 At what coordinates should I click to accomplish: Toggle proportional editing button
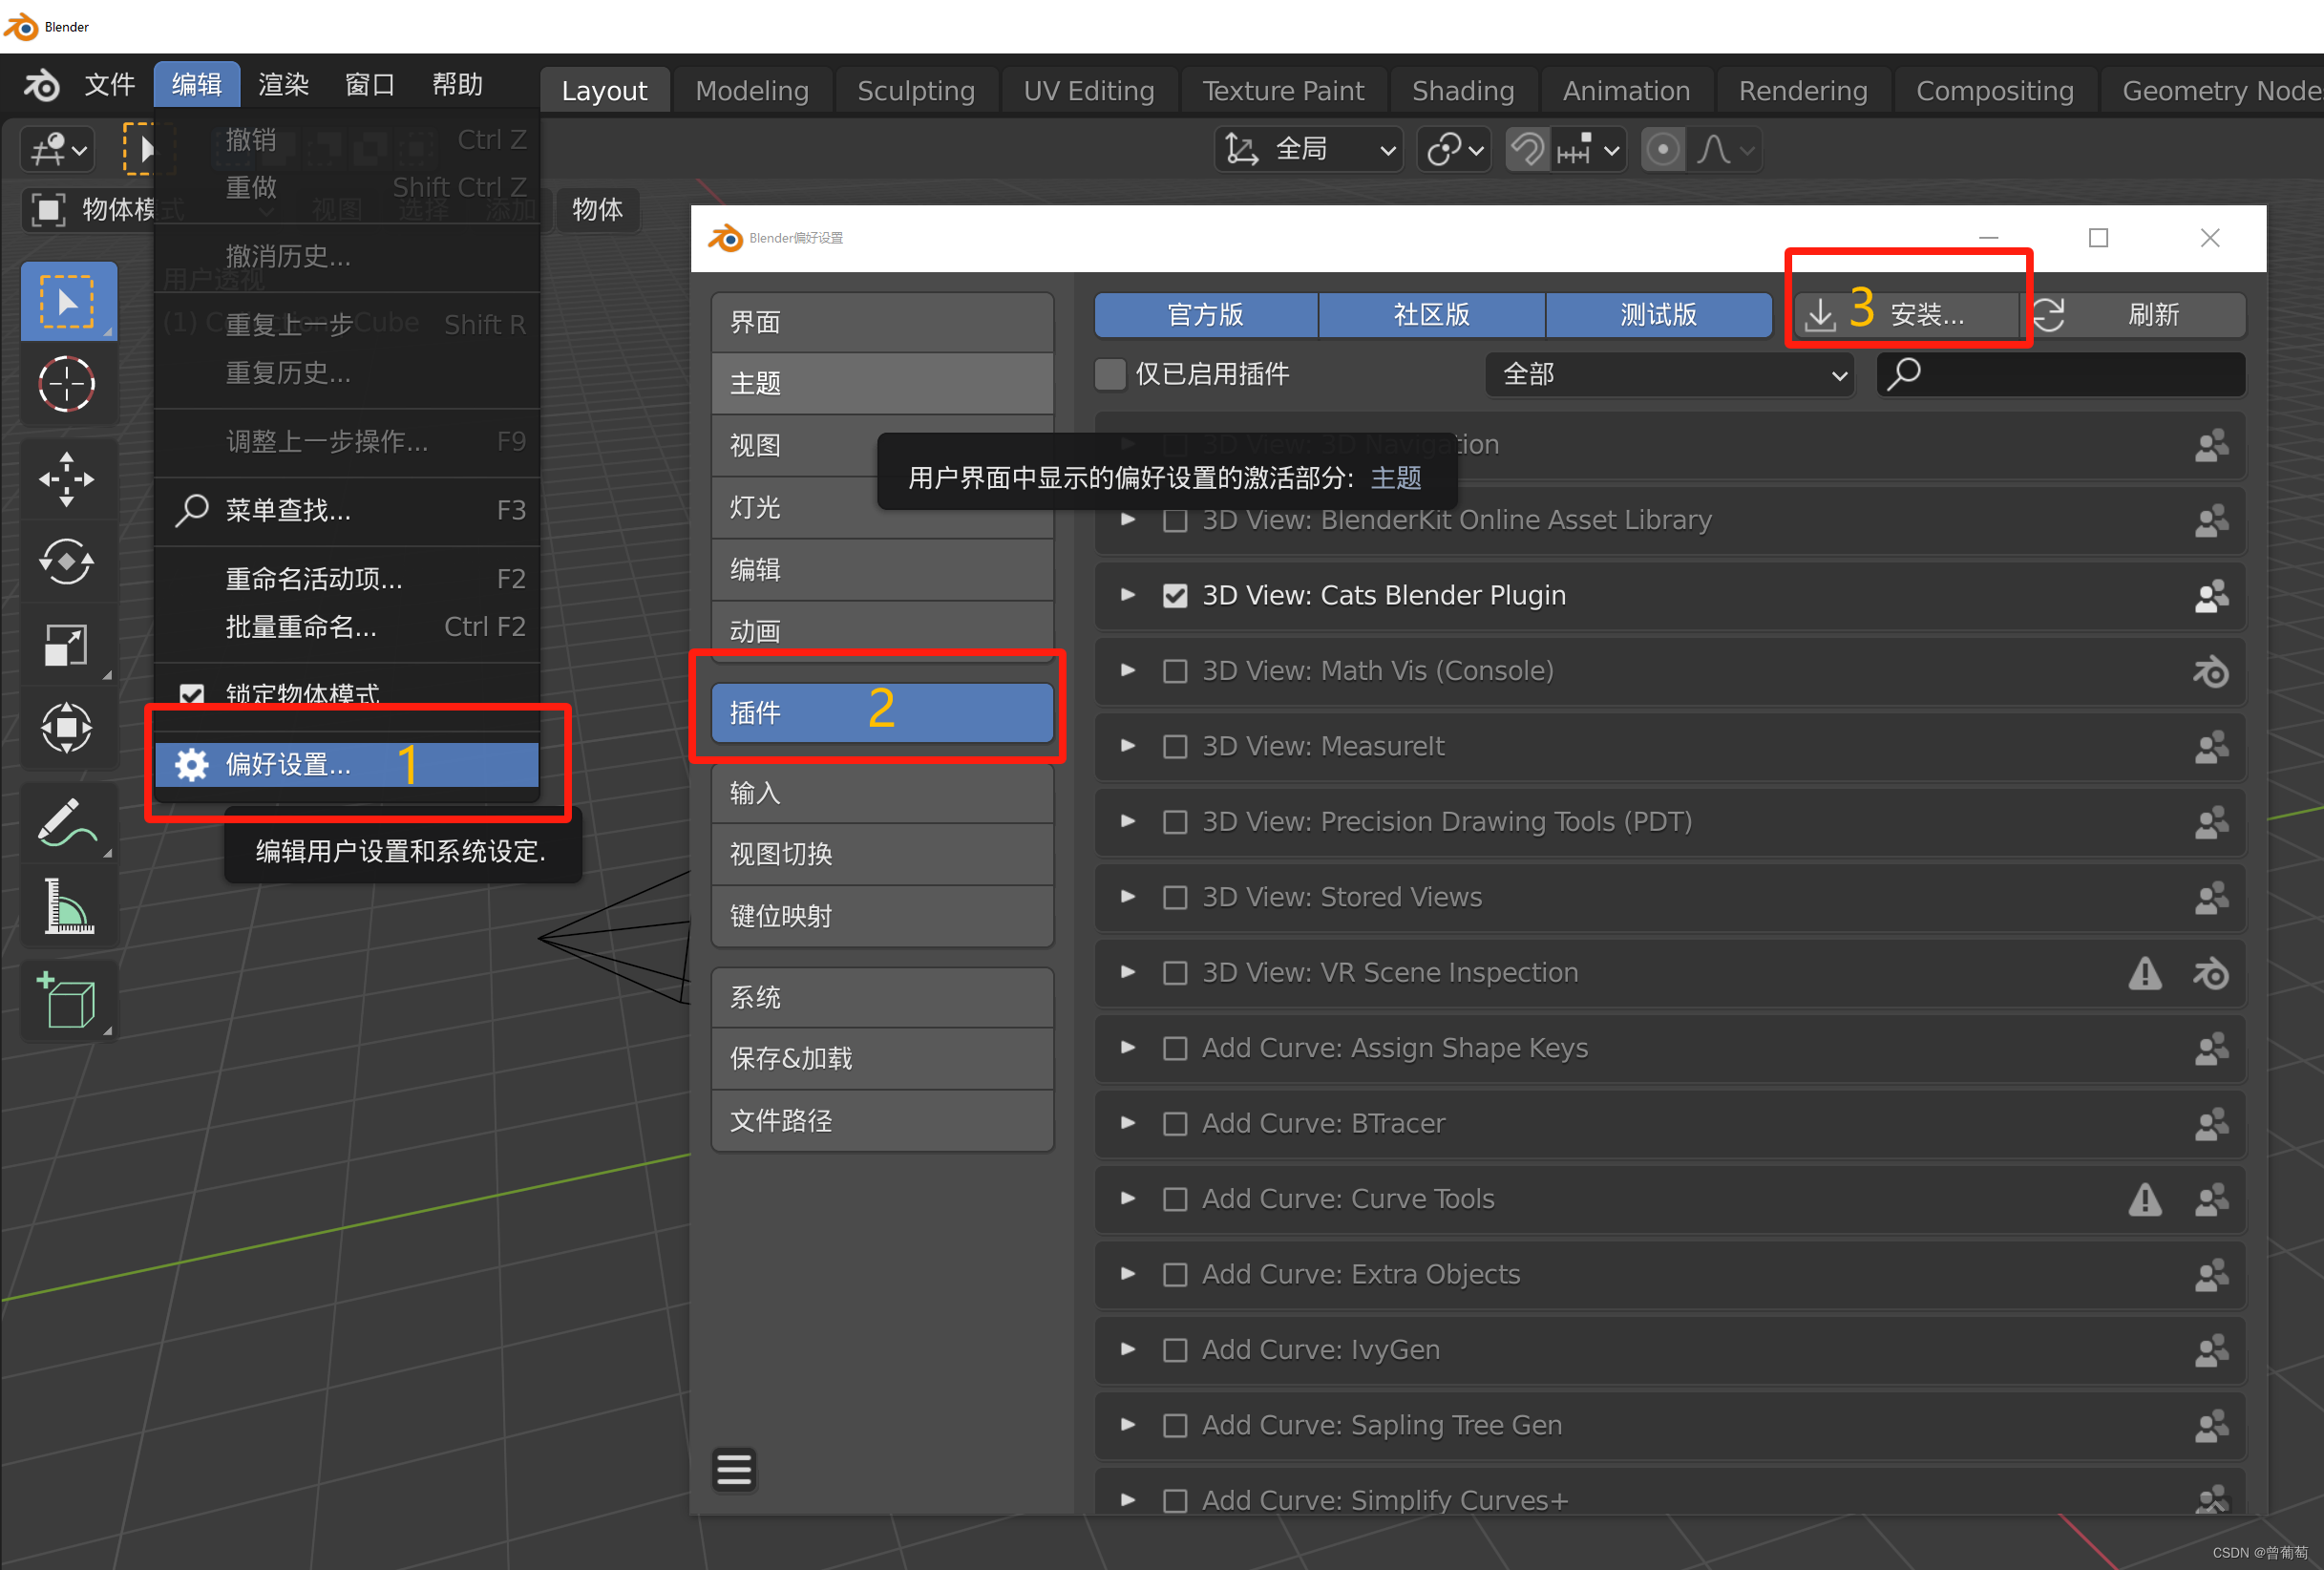[1662, 150]
